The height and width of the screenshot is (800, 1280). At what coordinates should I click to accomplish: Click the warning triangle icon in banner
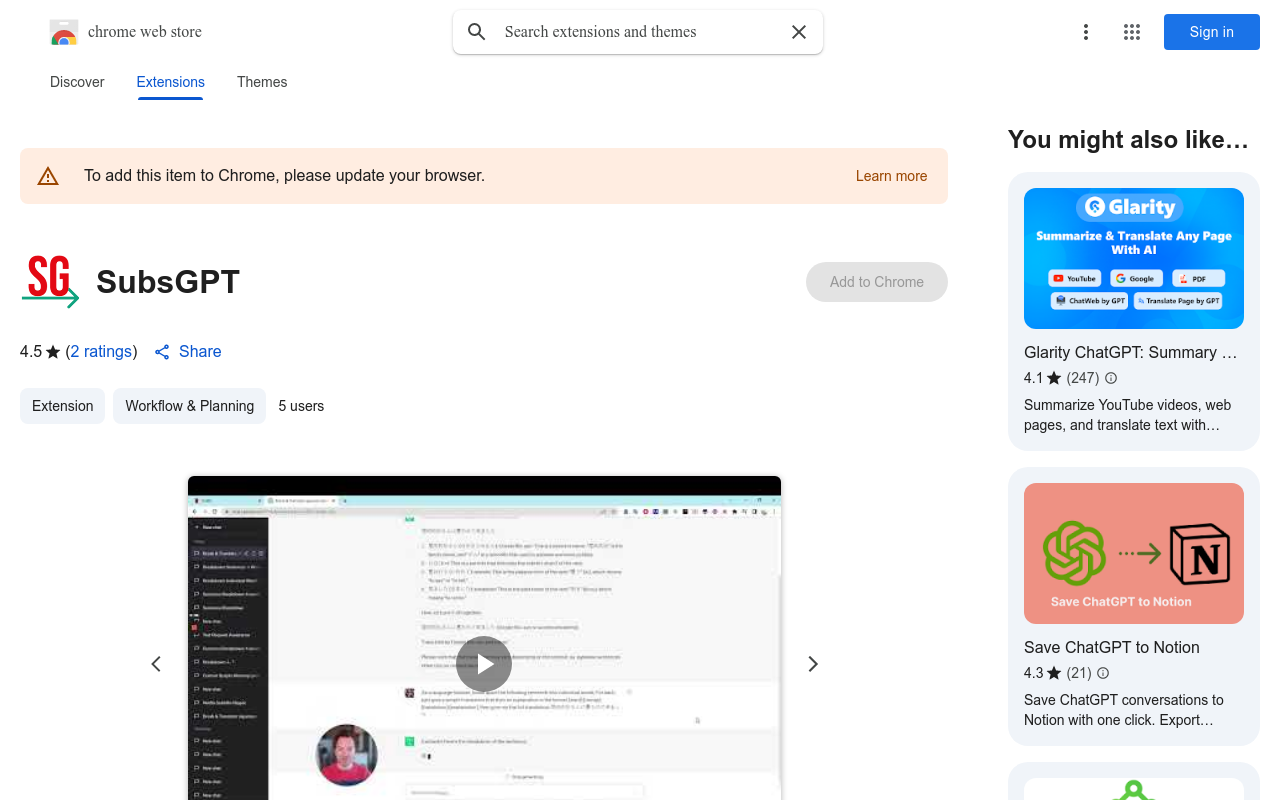pos(48,176)
